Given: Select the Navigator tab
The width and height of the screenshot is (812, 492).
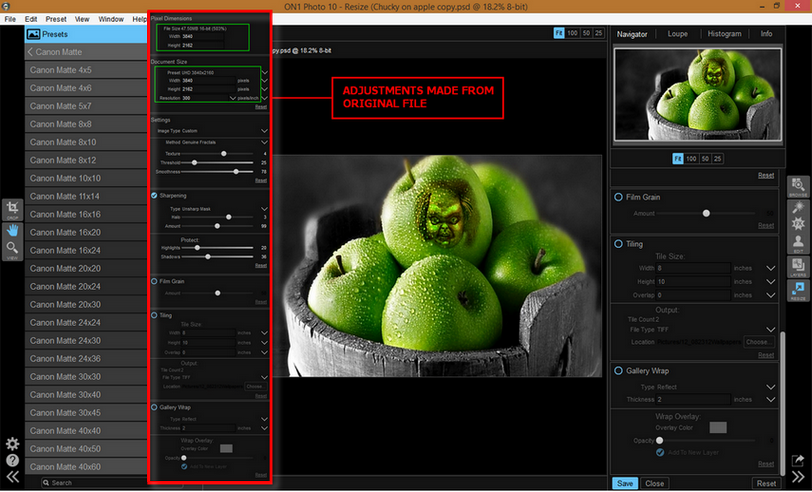Looking at the screenshot, I should 632,34.
